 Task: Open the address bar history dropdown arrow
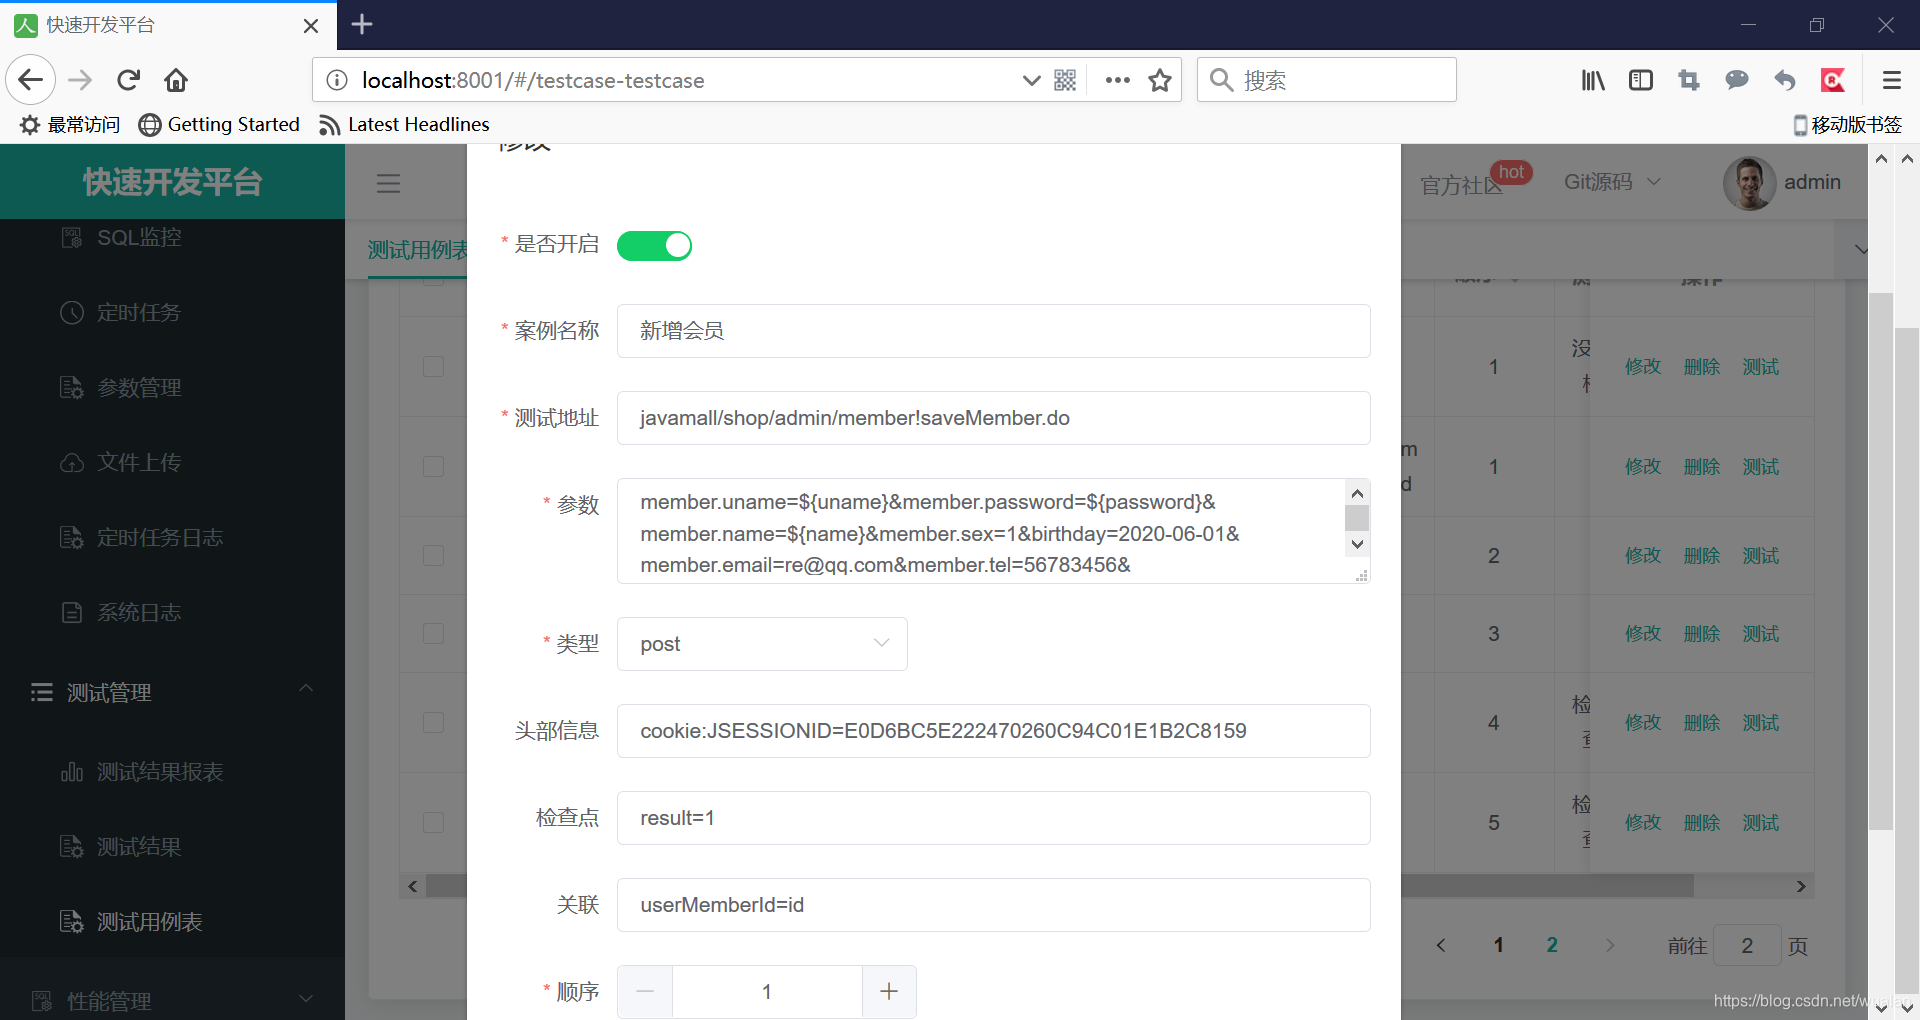coord(1031,80)
